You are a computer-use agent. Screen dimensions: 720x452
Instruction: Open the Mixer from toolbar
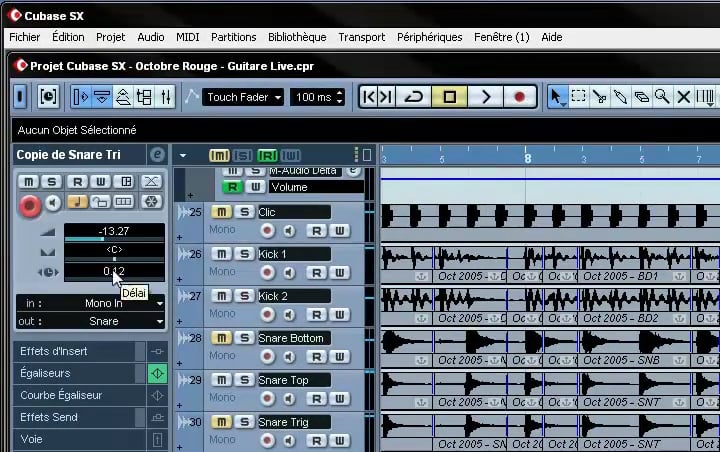coord(166,97)
